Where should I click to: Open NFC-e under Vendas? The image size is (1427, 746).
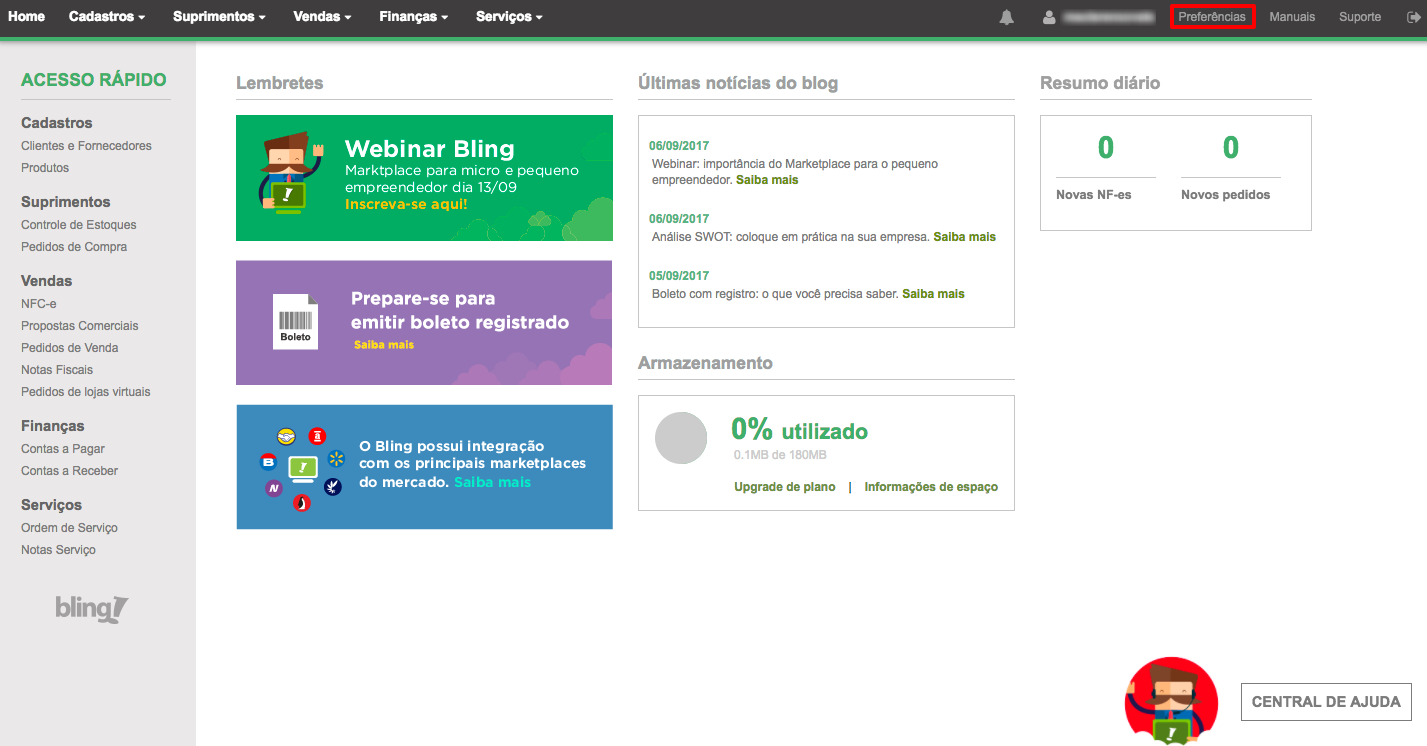39,304
